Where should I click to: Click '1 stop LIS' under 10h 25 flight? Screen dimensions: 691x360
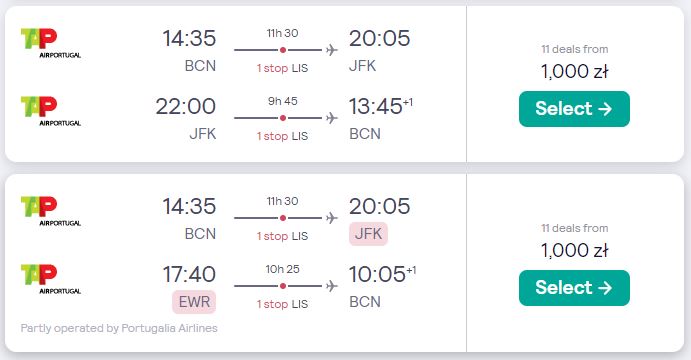[282, 304]
